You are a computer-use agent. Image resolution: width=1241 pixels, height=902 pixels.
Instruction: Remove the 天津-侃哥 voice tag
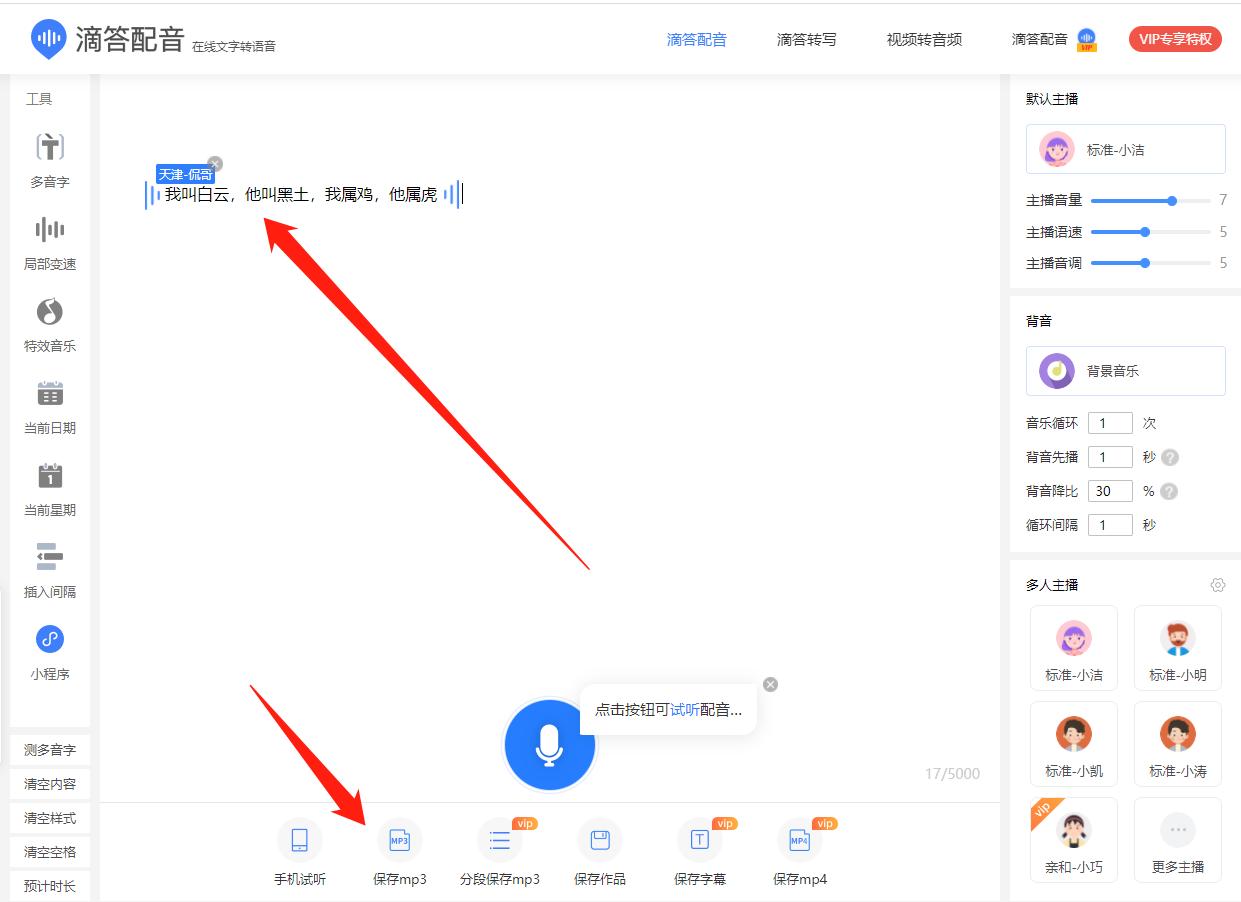[x=215, y=164]
